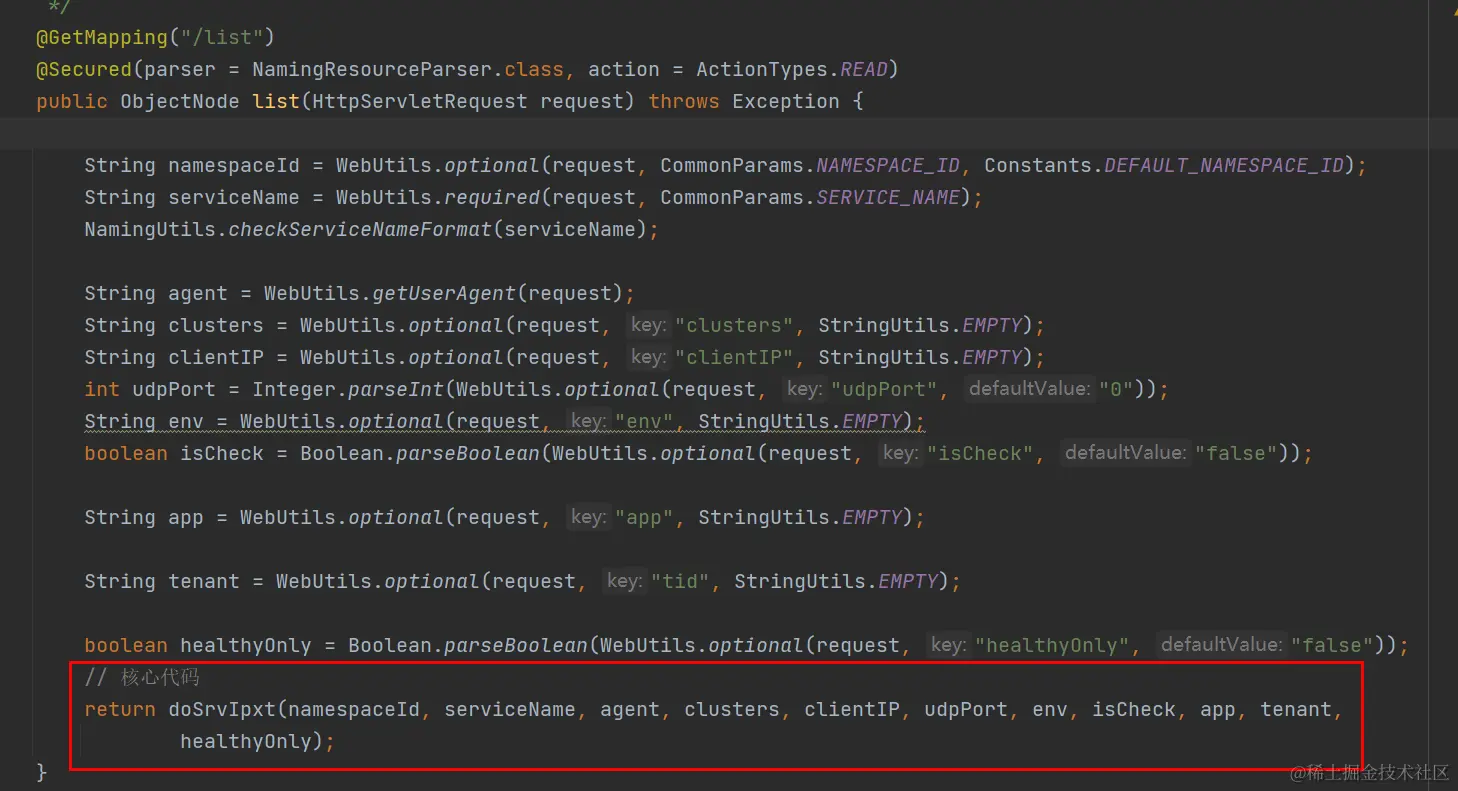
Task: Click the int keyword
Action: coord(102,389)
